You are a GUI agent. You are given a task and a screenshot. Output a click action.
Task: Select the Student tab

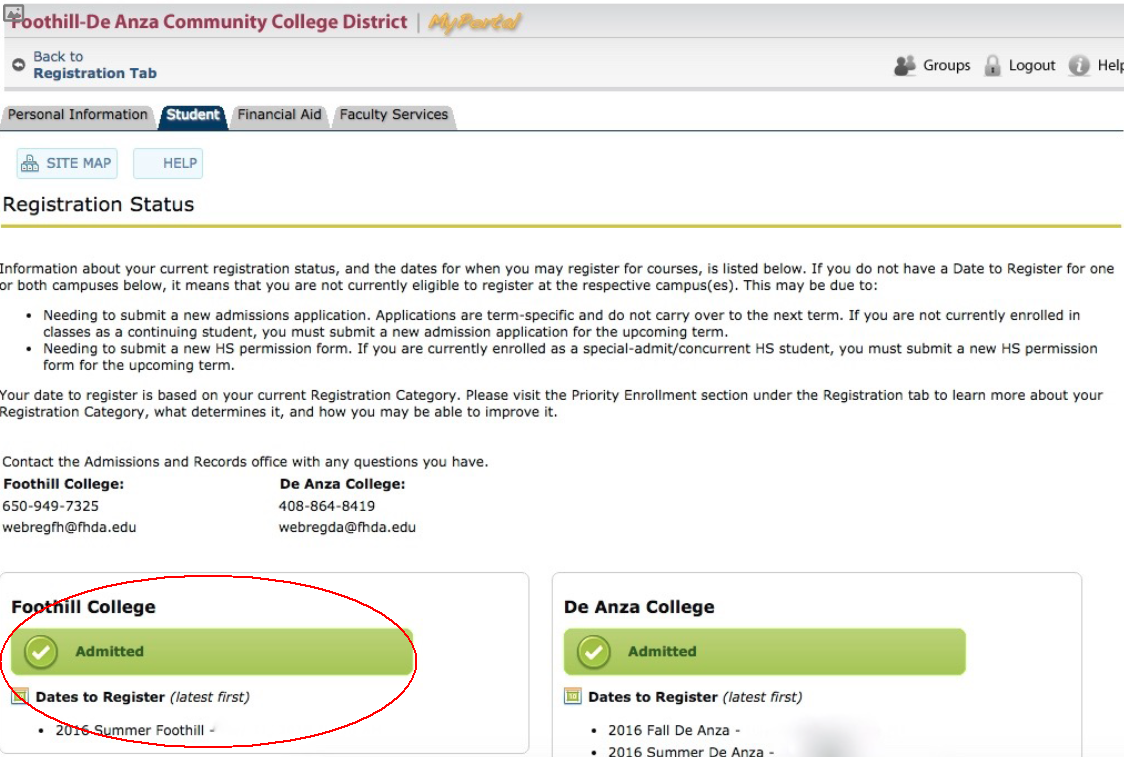(x=193, y=115)
